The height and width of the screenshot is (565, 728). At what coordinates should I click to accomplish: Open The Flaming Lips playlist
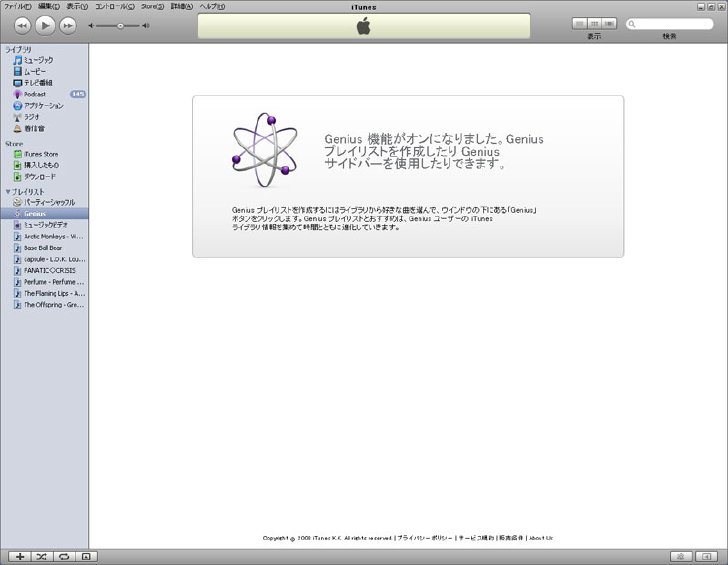coord(49,293)
